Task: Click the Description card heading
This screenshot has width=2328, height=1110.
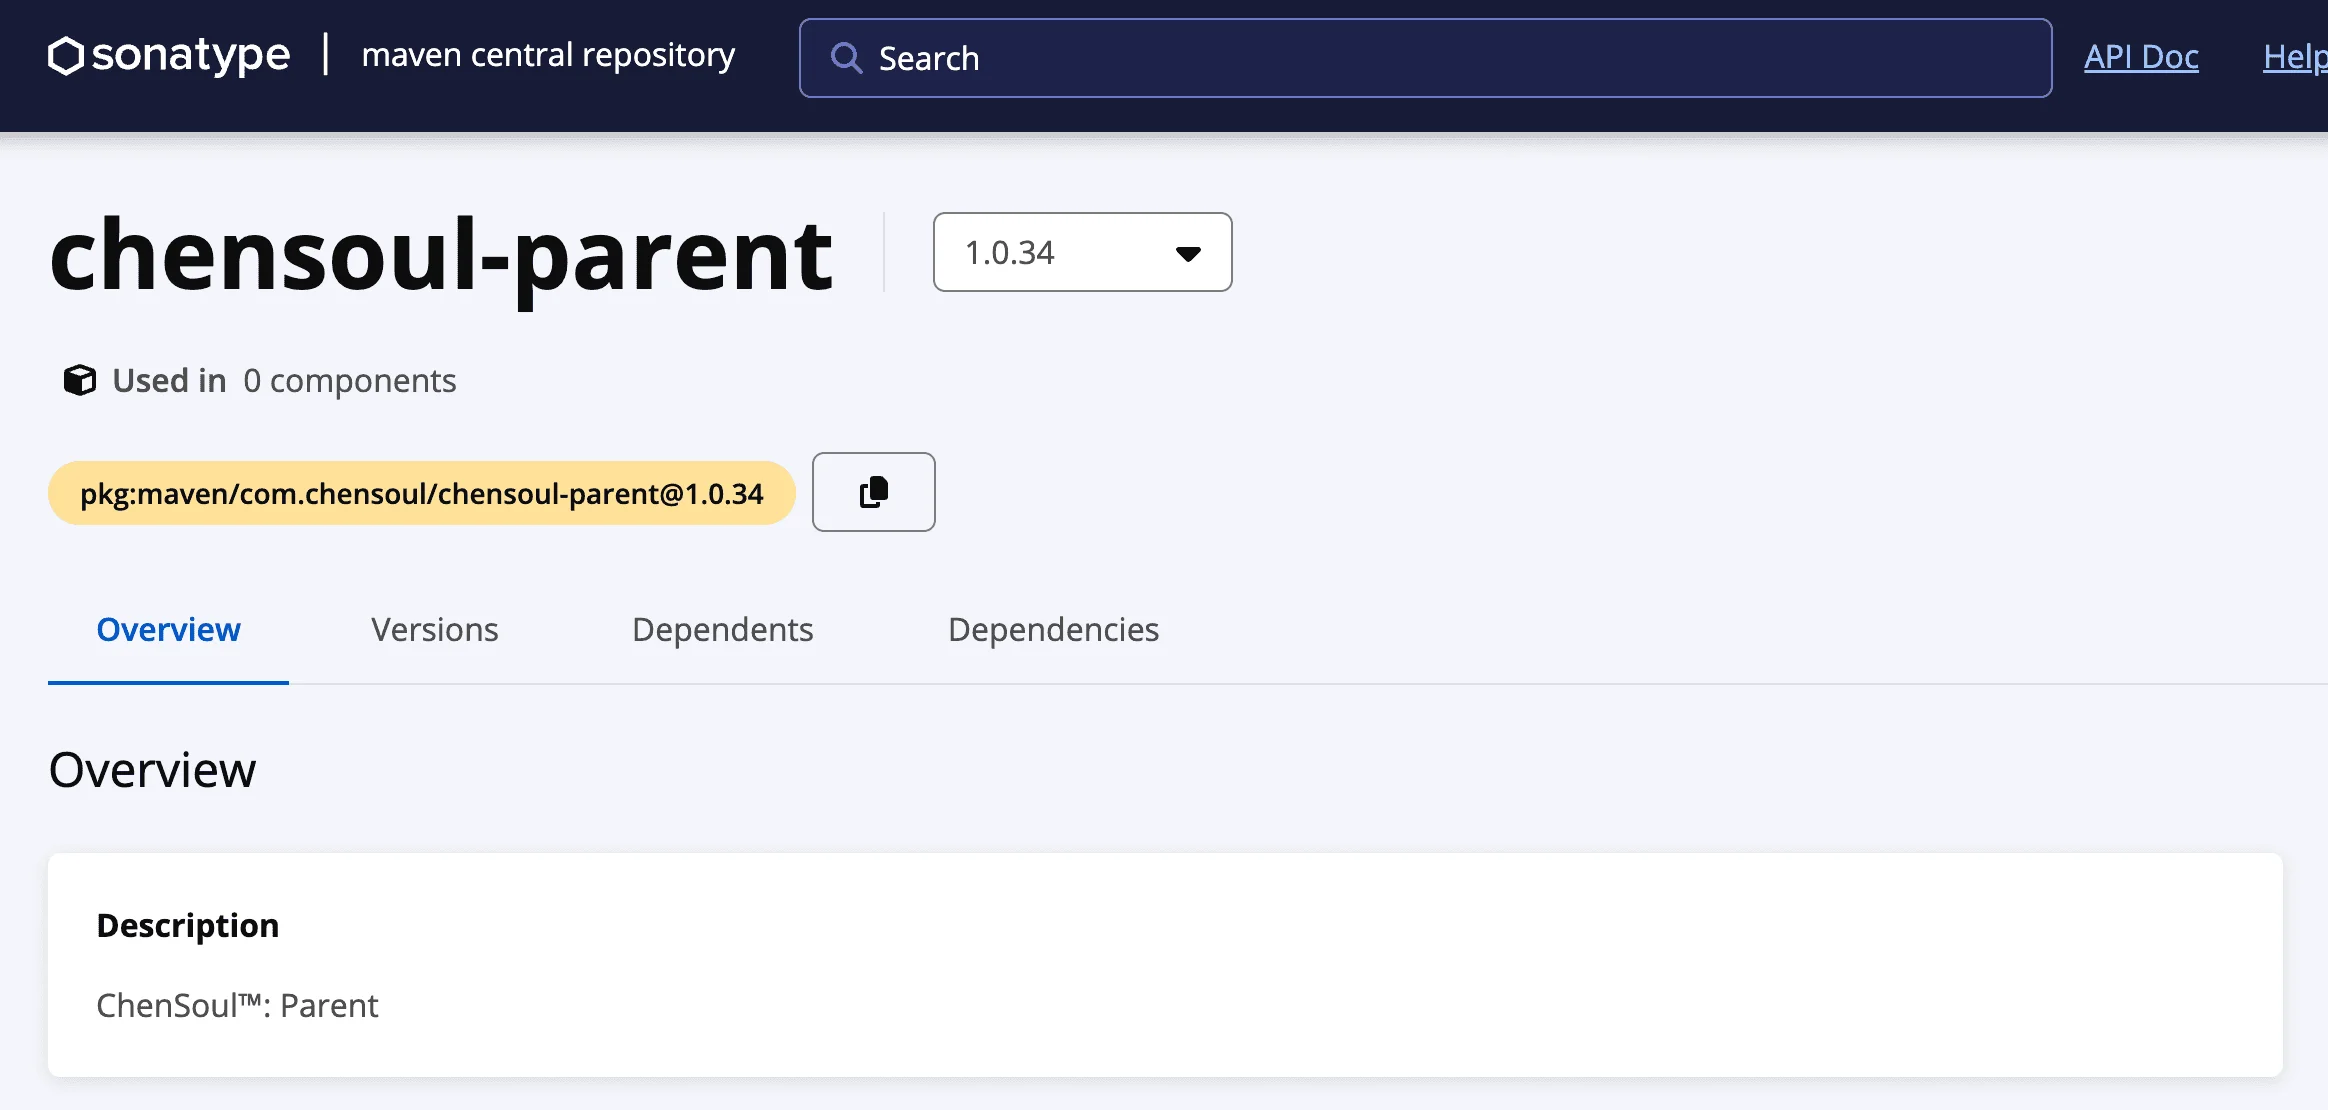Action: point(187,926)
